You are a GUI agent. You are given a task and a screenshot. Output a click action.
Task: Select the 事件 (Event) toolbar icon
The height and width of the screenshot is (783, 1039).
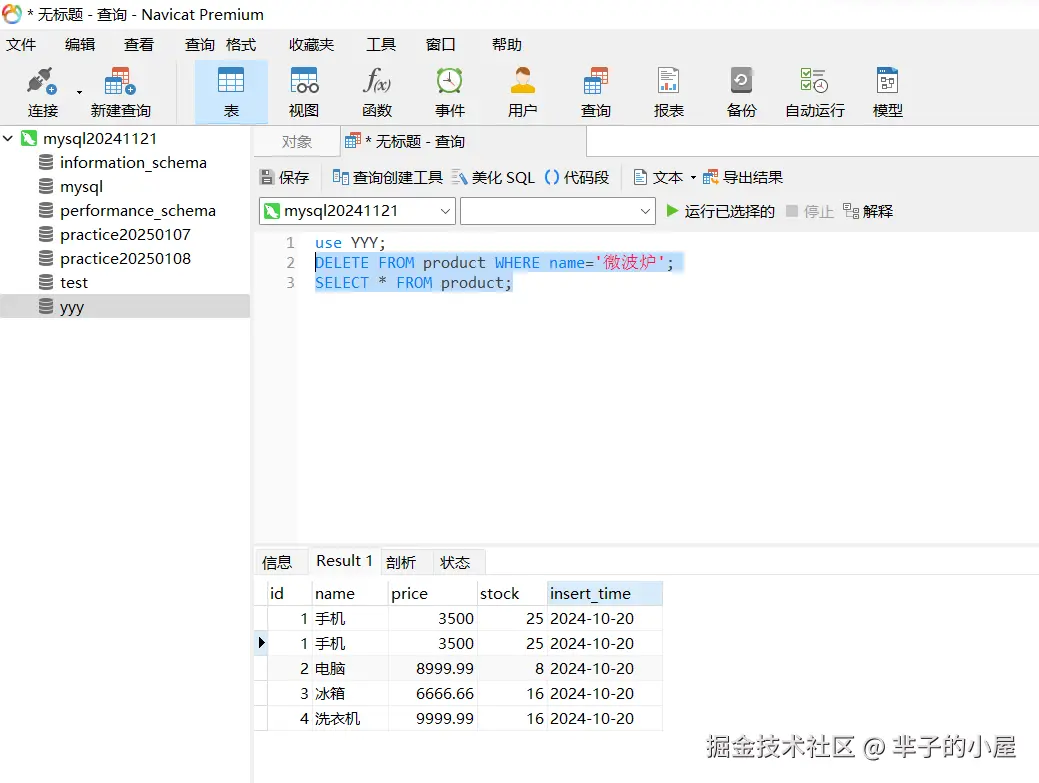pos(450,92)
